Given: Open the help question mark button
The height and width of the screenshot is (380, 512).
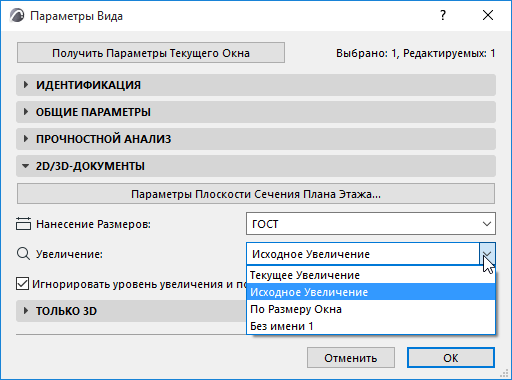Looking at the screenshot, I should point(443,15).
